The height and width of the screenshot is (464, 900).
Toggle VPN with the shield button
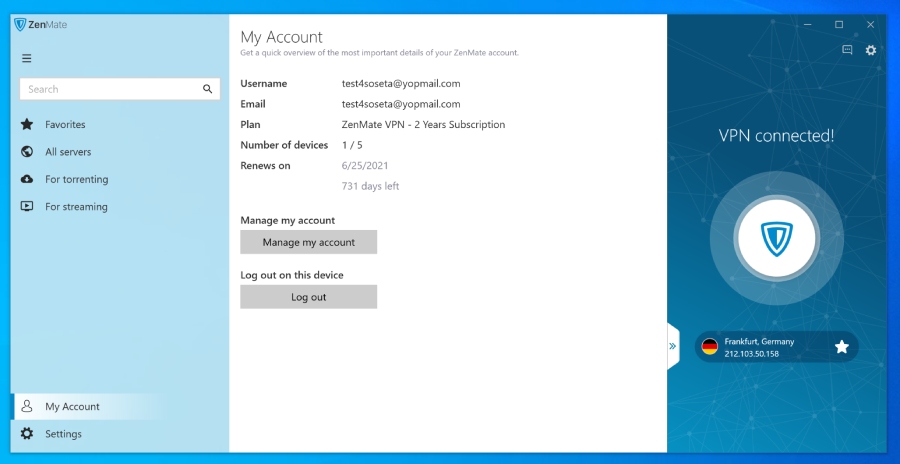point(777,238)
